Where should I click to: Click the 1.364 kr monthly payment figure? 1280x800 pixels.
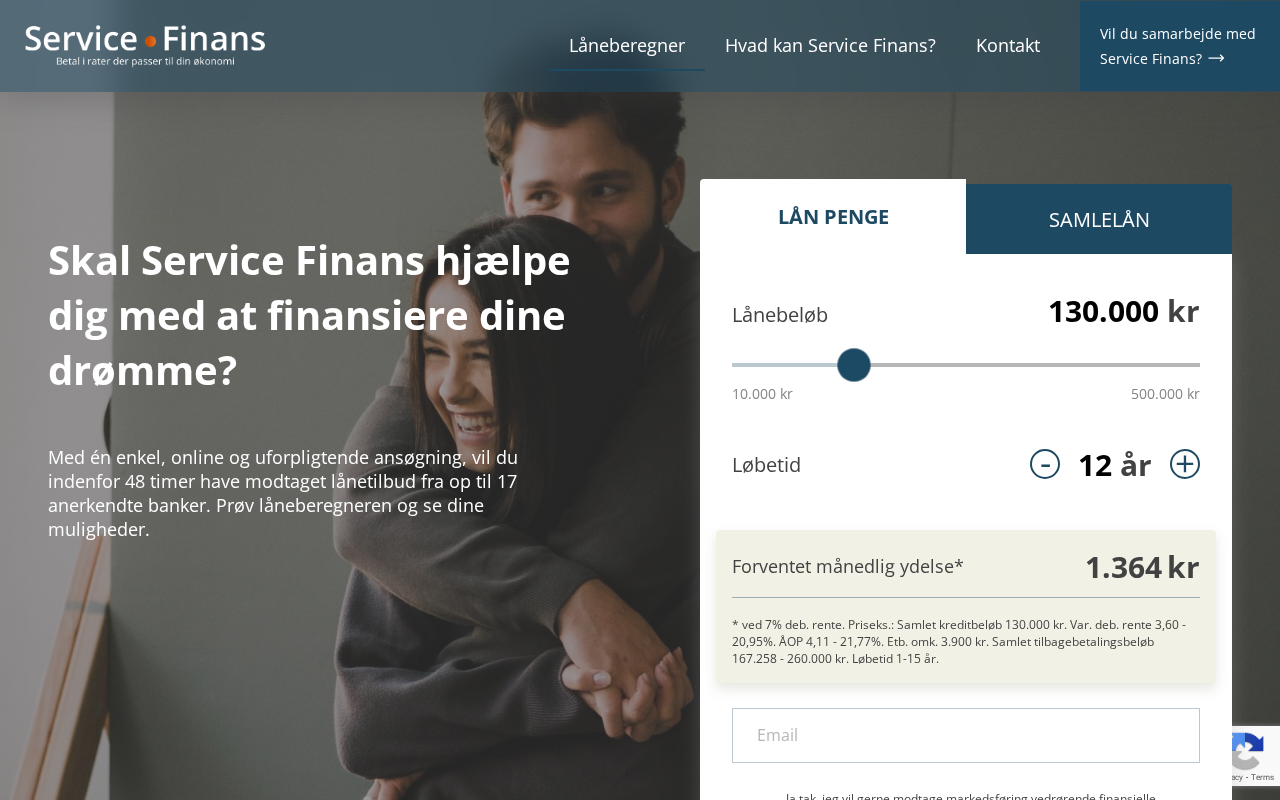click(1142, 567)
